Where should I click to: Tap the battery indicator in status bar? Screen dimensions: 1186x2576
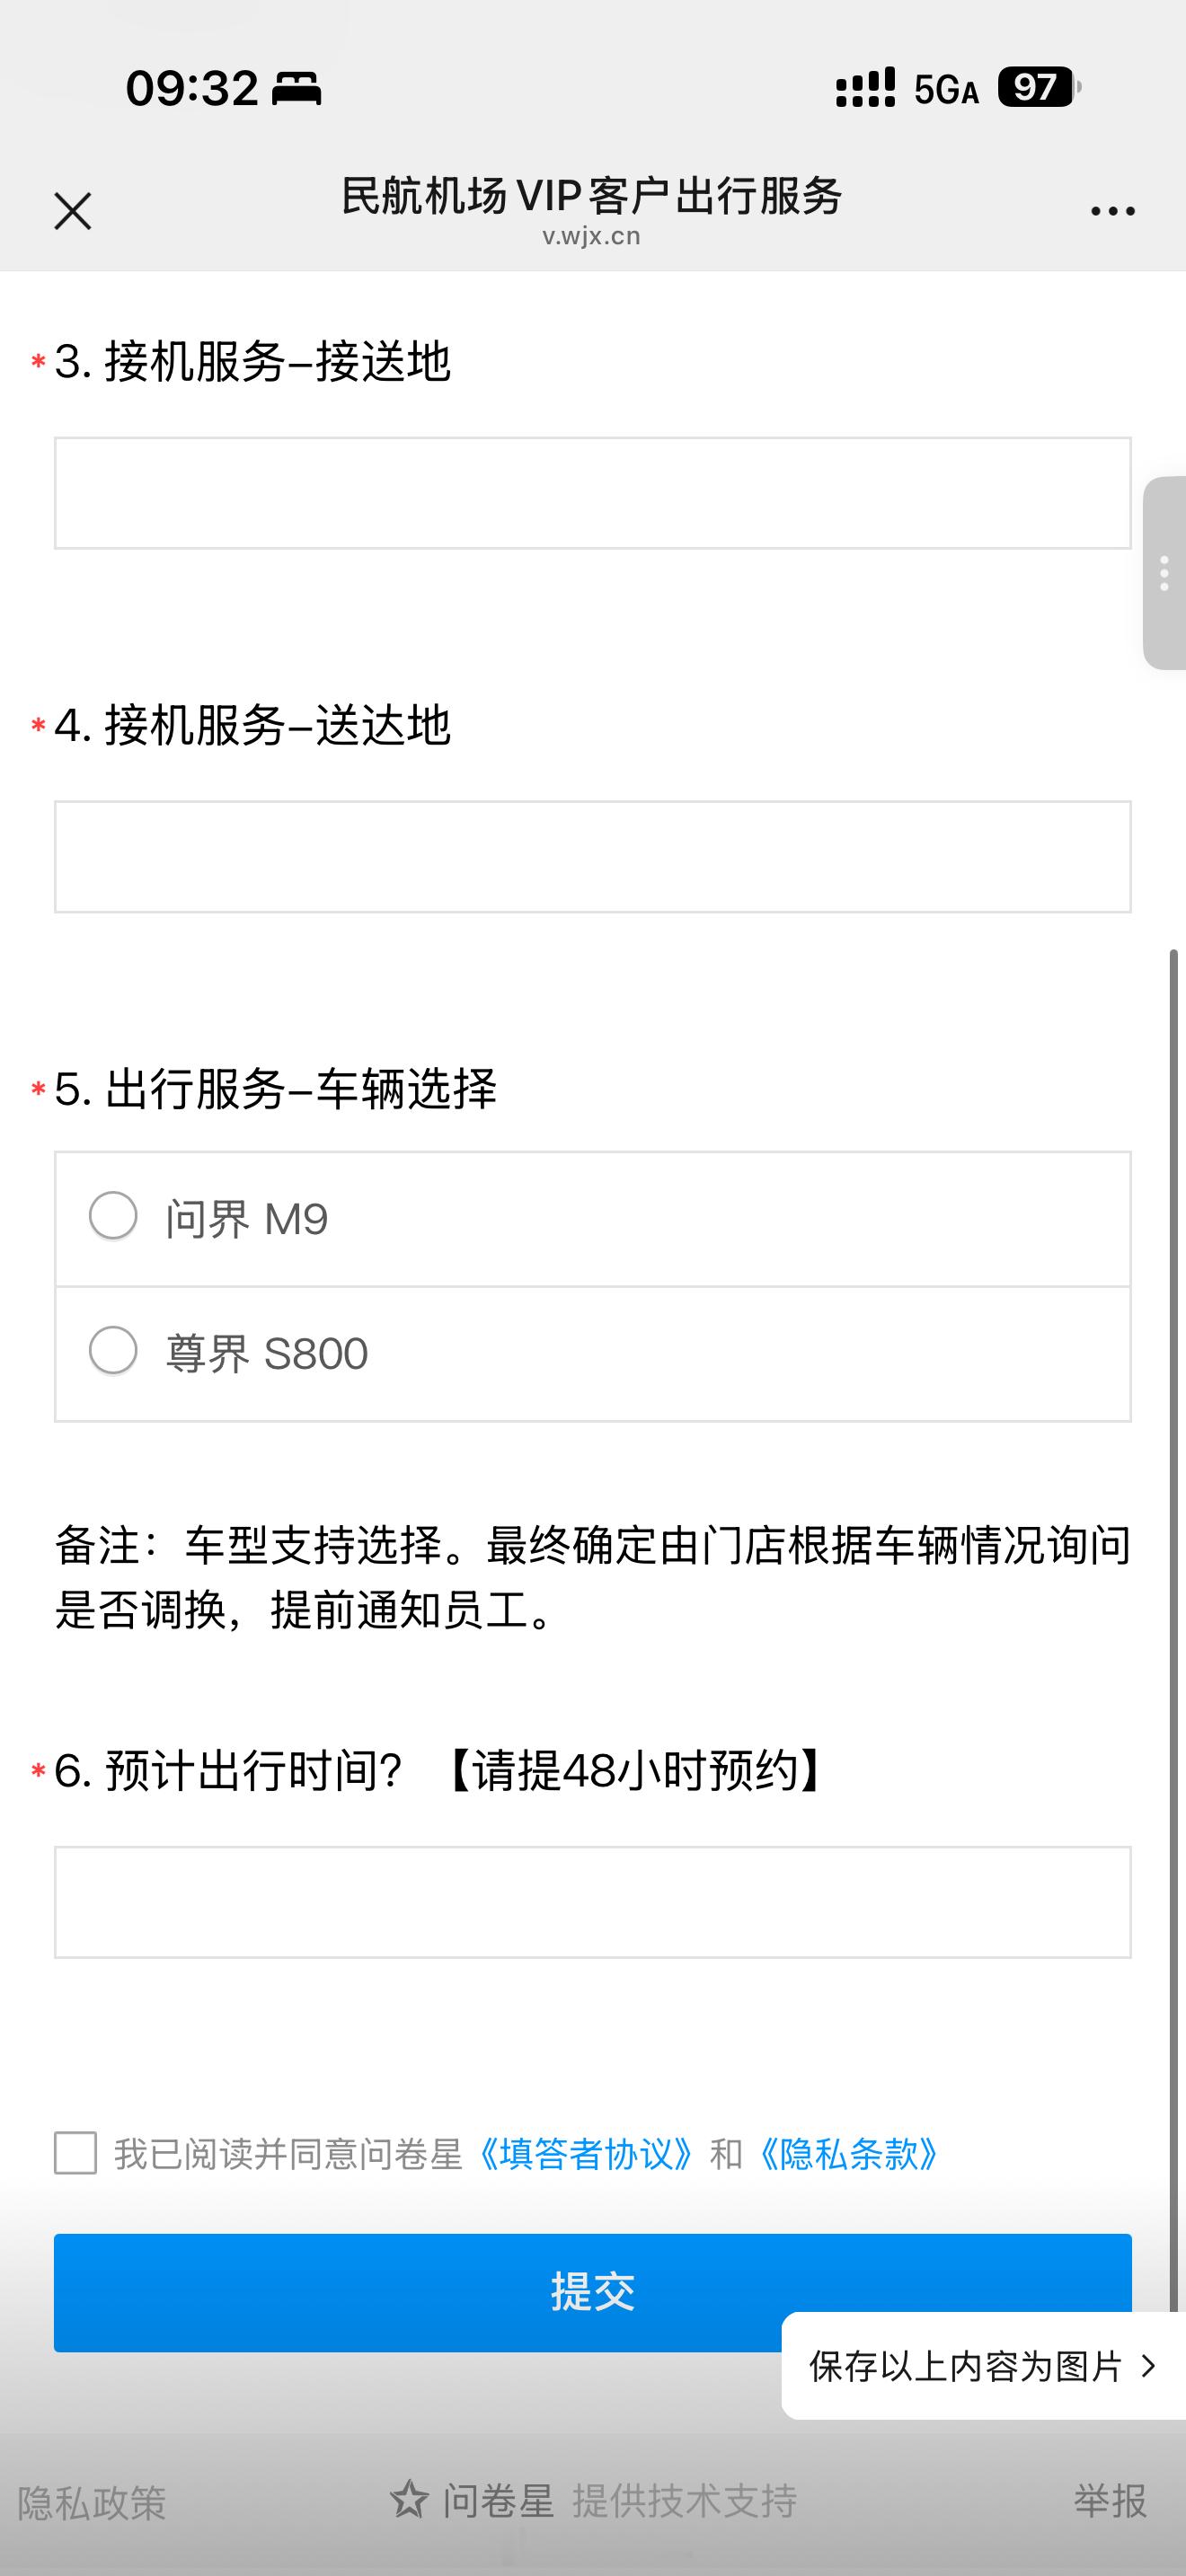(x=1038, y=87)
